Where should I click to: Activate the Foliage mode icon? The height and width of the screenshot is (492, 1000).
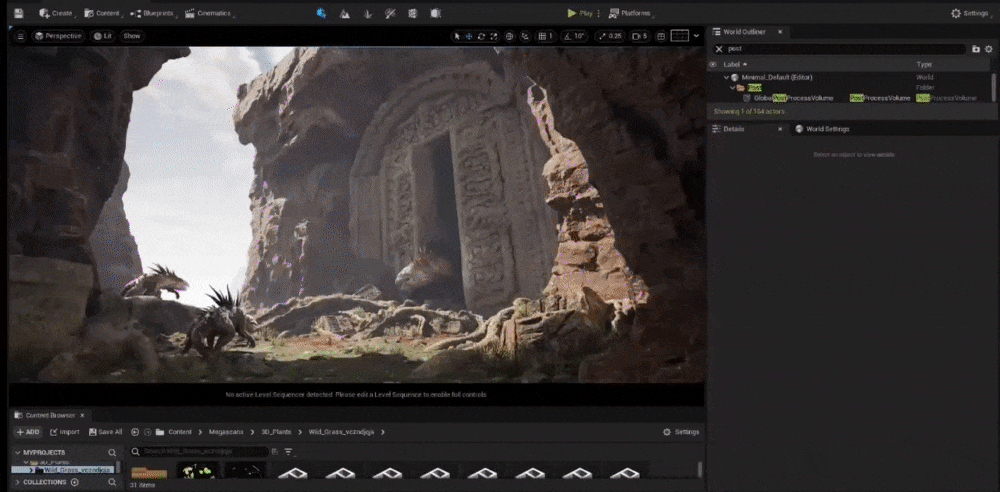click(368, 14)
